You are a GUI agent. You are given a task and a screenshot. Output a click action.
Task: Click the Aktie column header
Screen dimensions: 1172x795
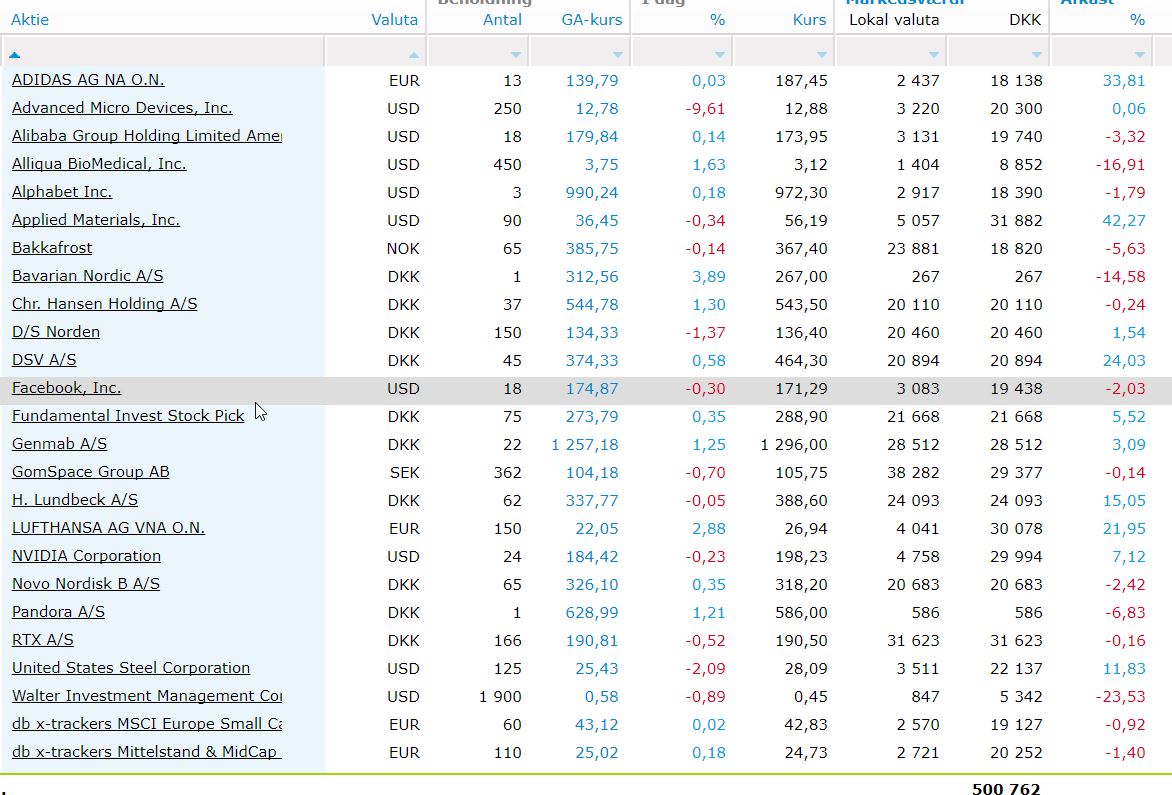pyautogui.click(x=30, y=20)
